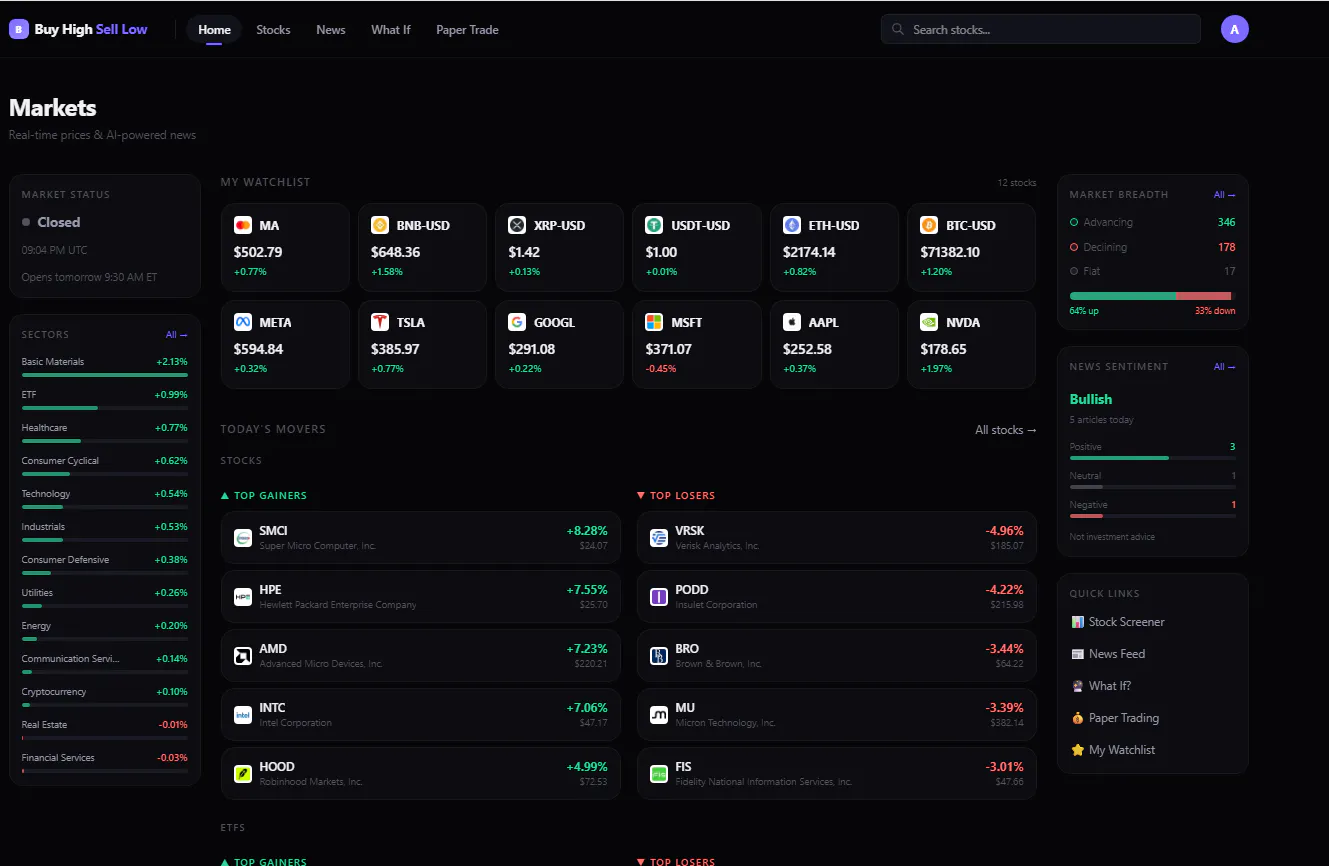The width and height of the screenshot is (1329, 866).
Task: Select the Real Estate sector row label
Action: [x=44, y=725]
